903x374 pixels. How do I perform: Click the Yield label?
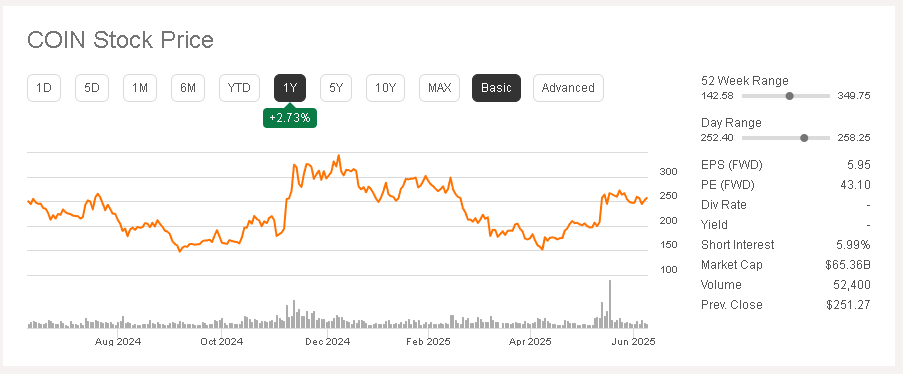coord(714,225)
